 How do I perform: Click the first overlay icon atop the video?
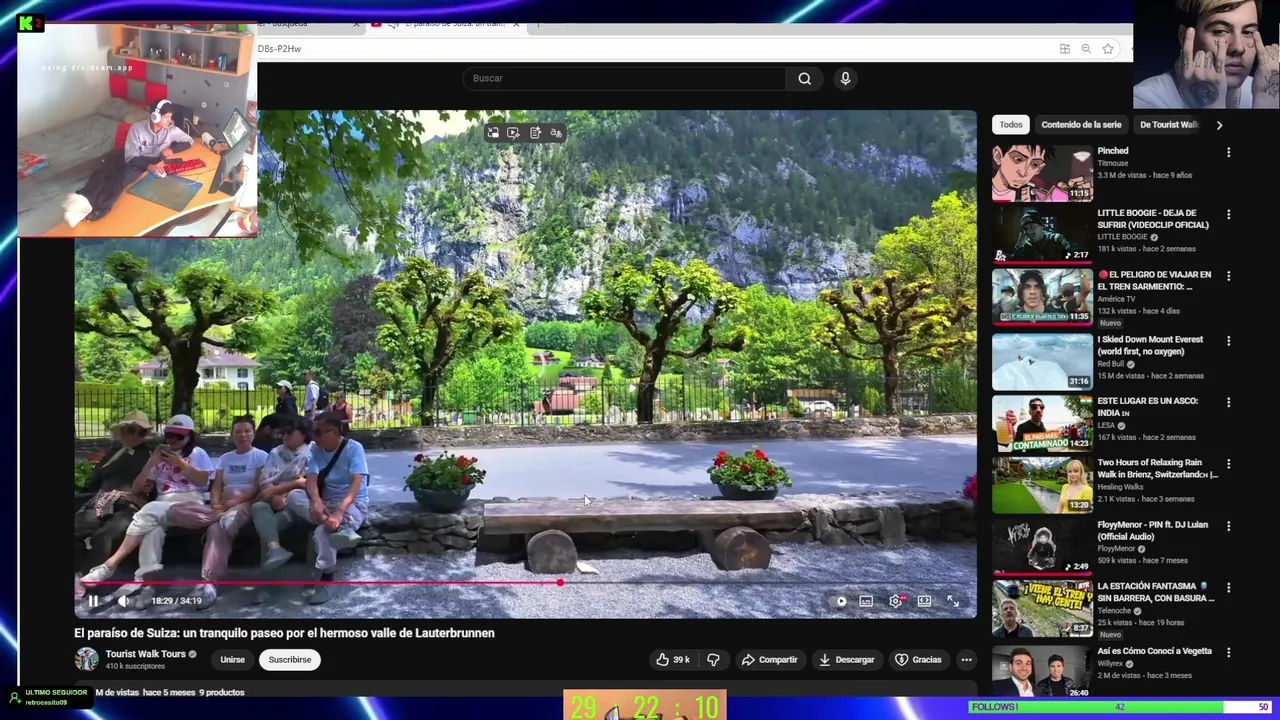click(x=493, y=133)
